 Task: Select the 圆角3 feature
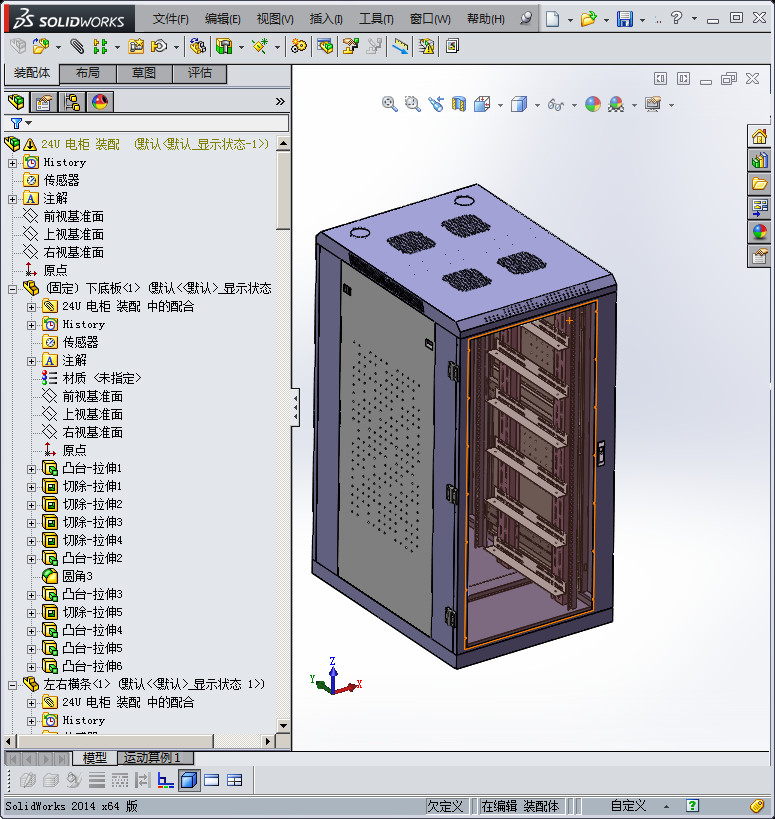click(77, 577)
